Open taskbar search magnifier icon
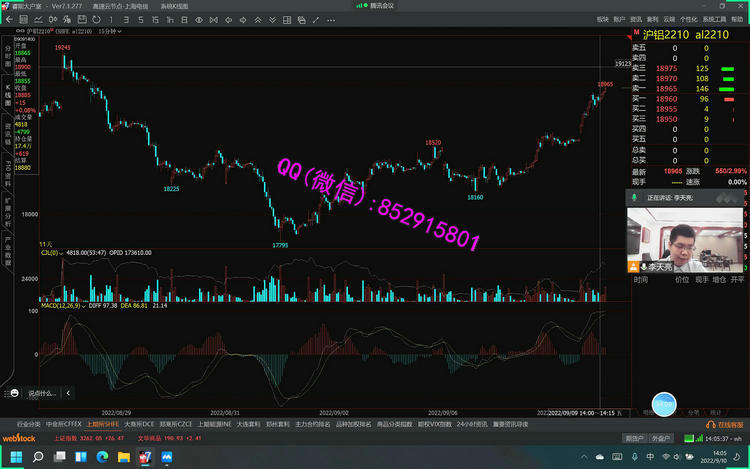The height and width of the screenshot is (469, 750). [39, 457]
